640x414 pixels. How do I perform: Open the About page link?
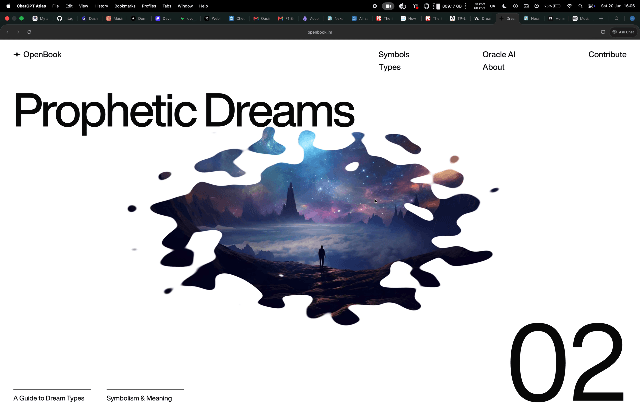click(493, 67)
